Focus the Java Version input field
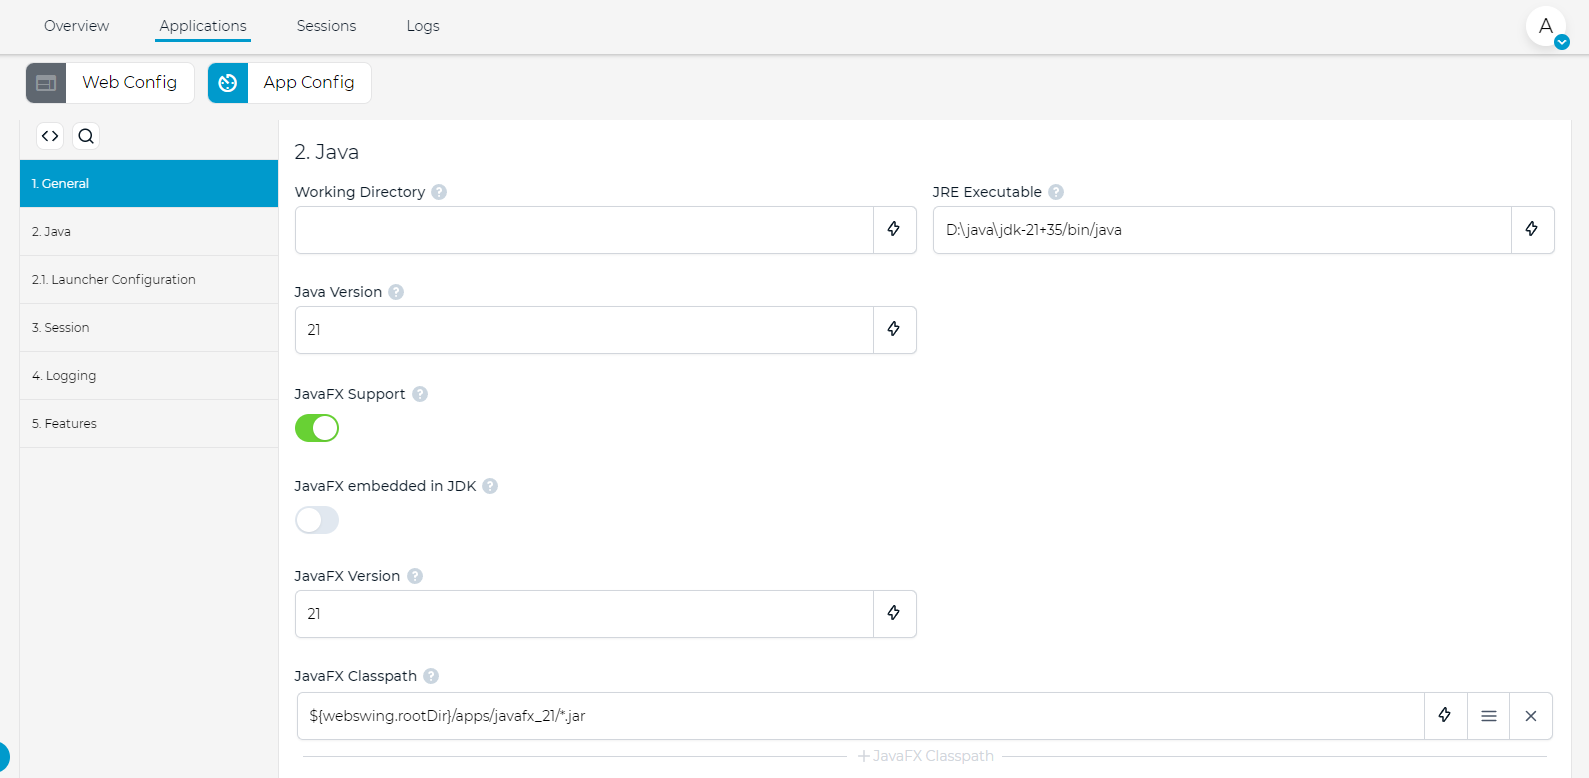This screenshot has height=778, width=1589. [x=584, y=330]
